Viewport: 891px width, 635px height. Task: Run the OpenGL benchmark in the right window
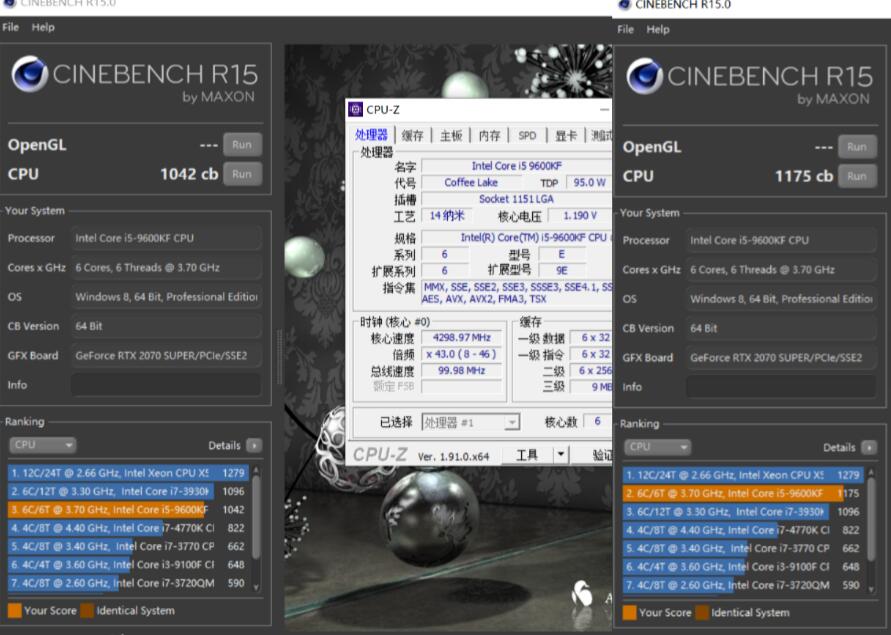(856, 145)
